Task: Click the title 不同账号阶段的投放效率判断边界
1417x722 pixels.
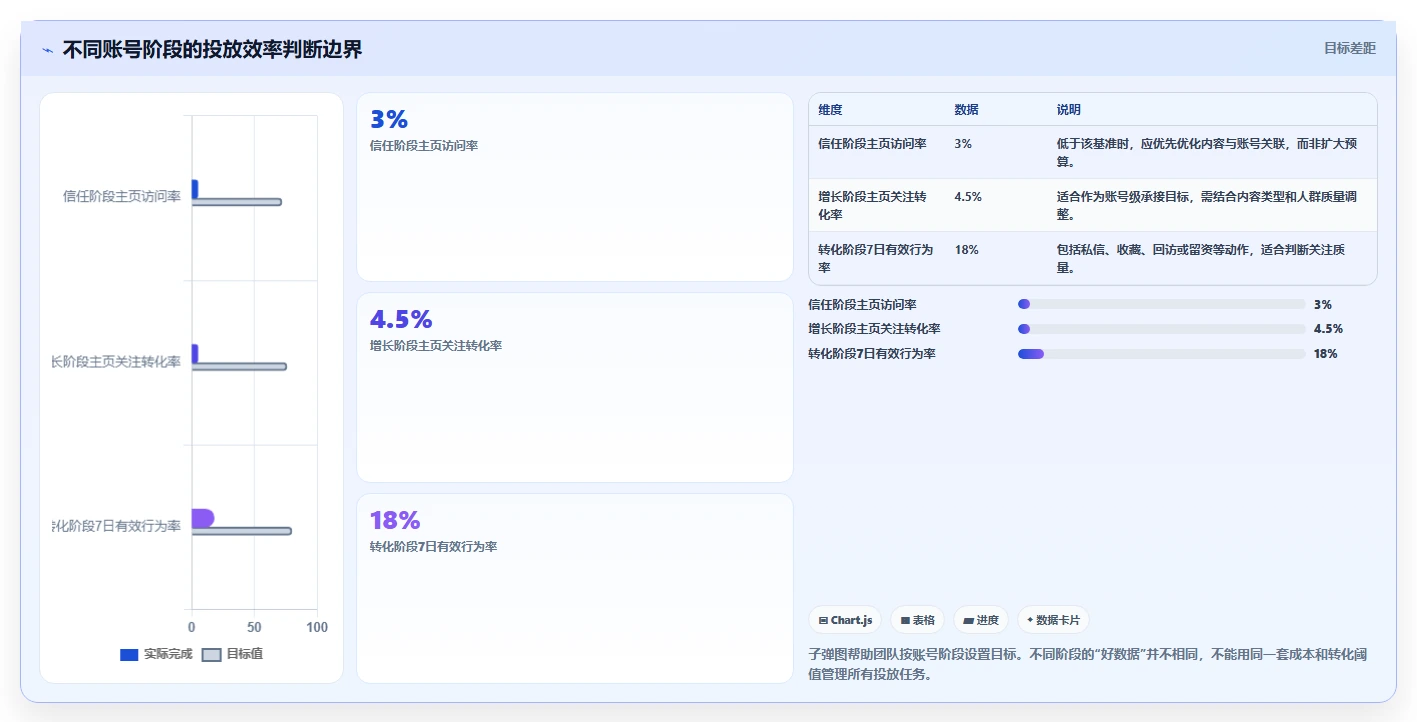Action: (212, 49)
